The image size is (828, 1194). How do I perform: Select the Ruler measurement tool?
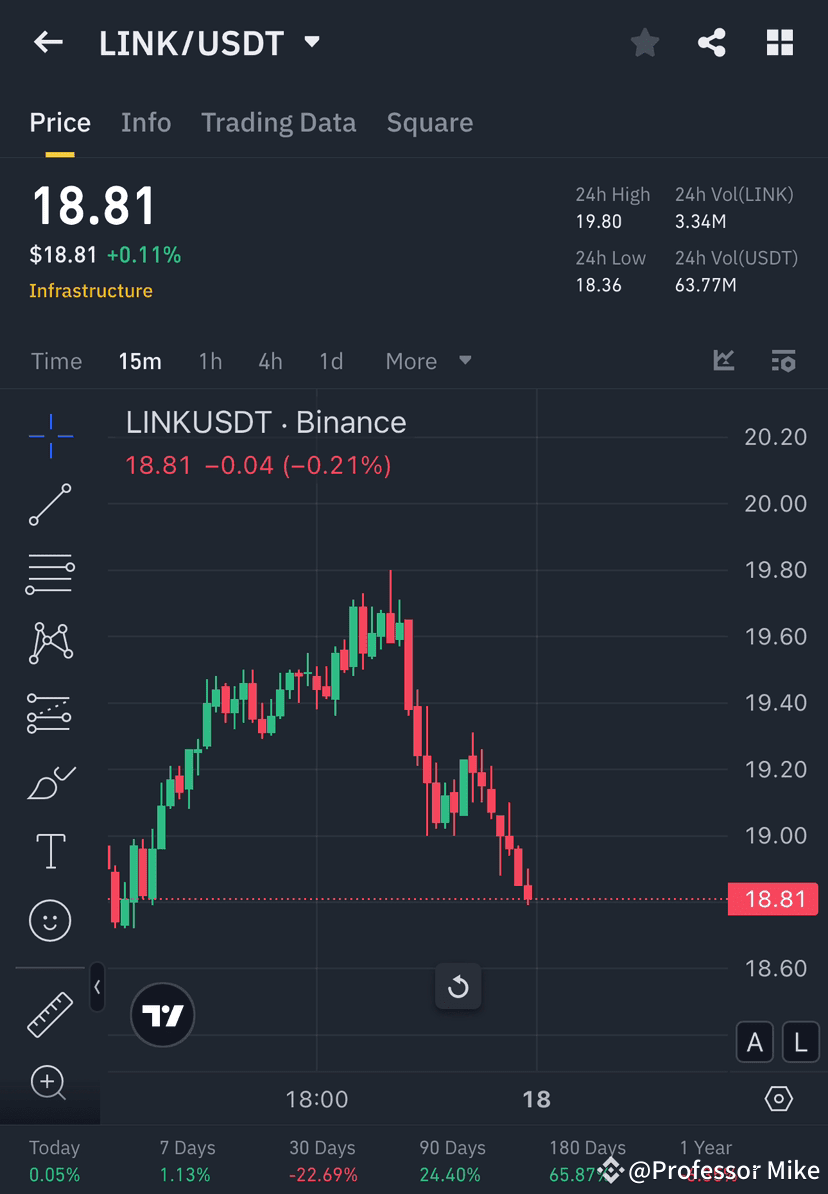point(50,1013)
